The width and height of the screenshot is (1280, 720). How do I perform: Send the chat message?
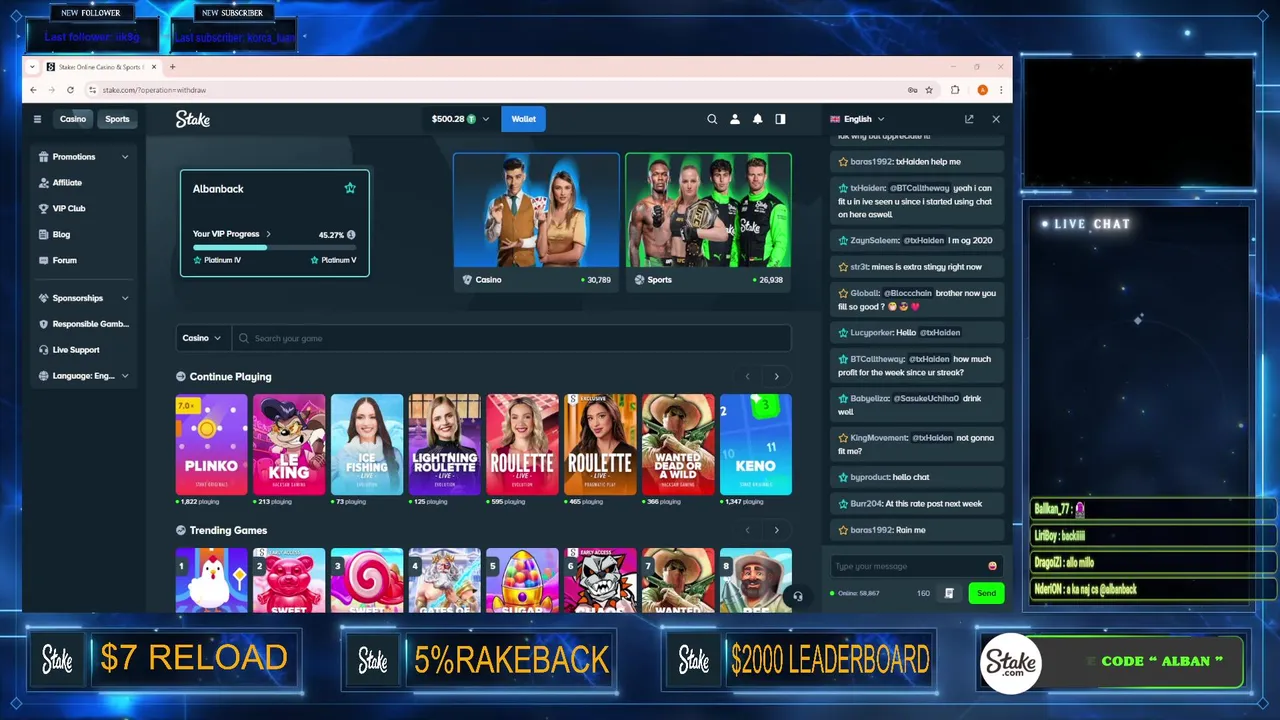[986, 593]
